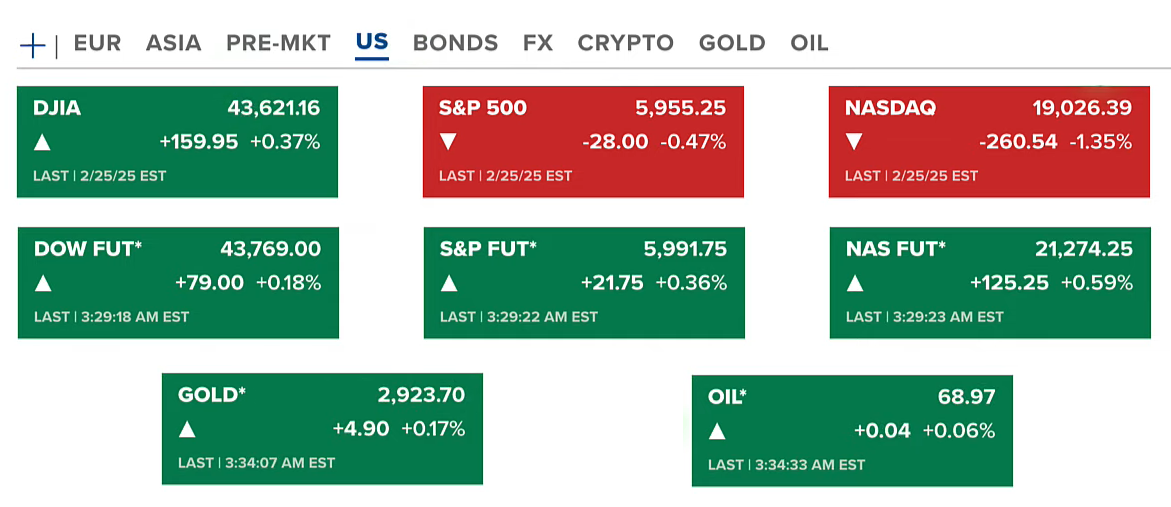Open the NASDAQ index name link
This screenshot has width=1171, height=507.
tap(888, 108)
